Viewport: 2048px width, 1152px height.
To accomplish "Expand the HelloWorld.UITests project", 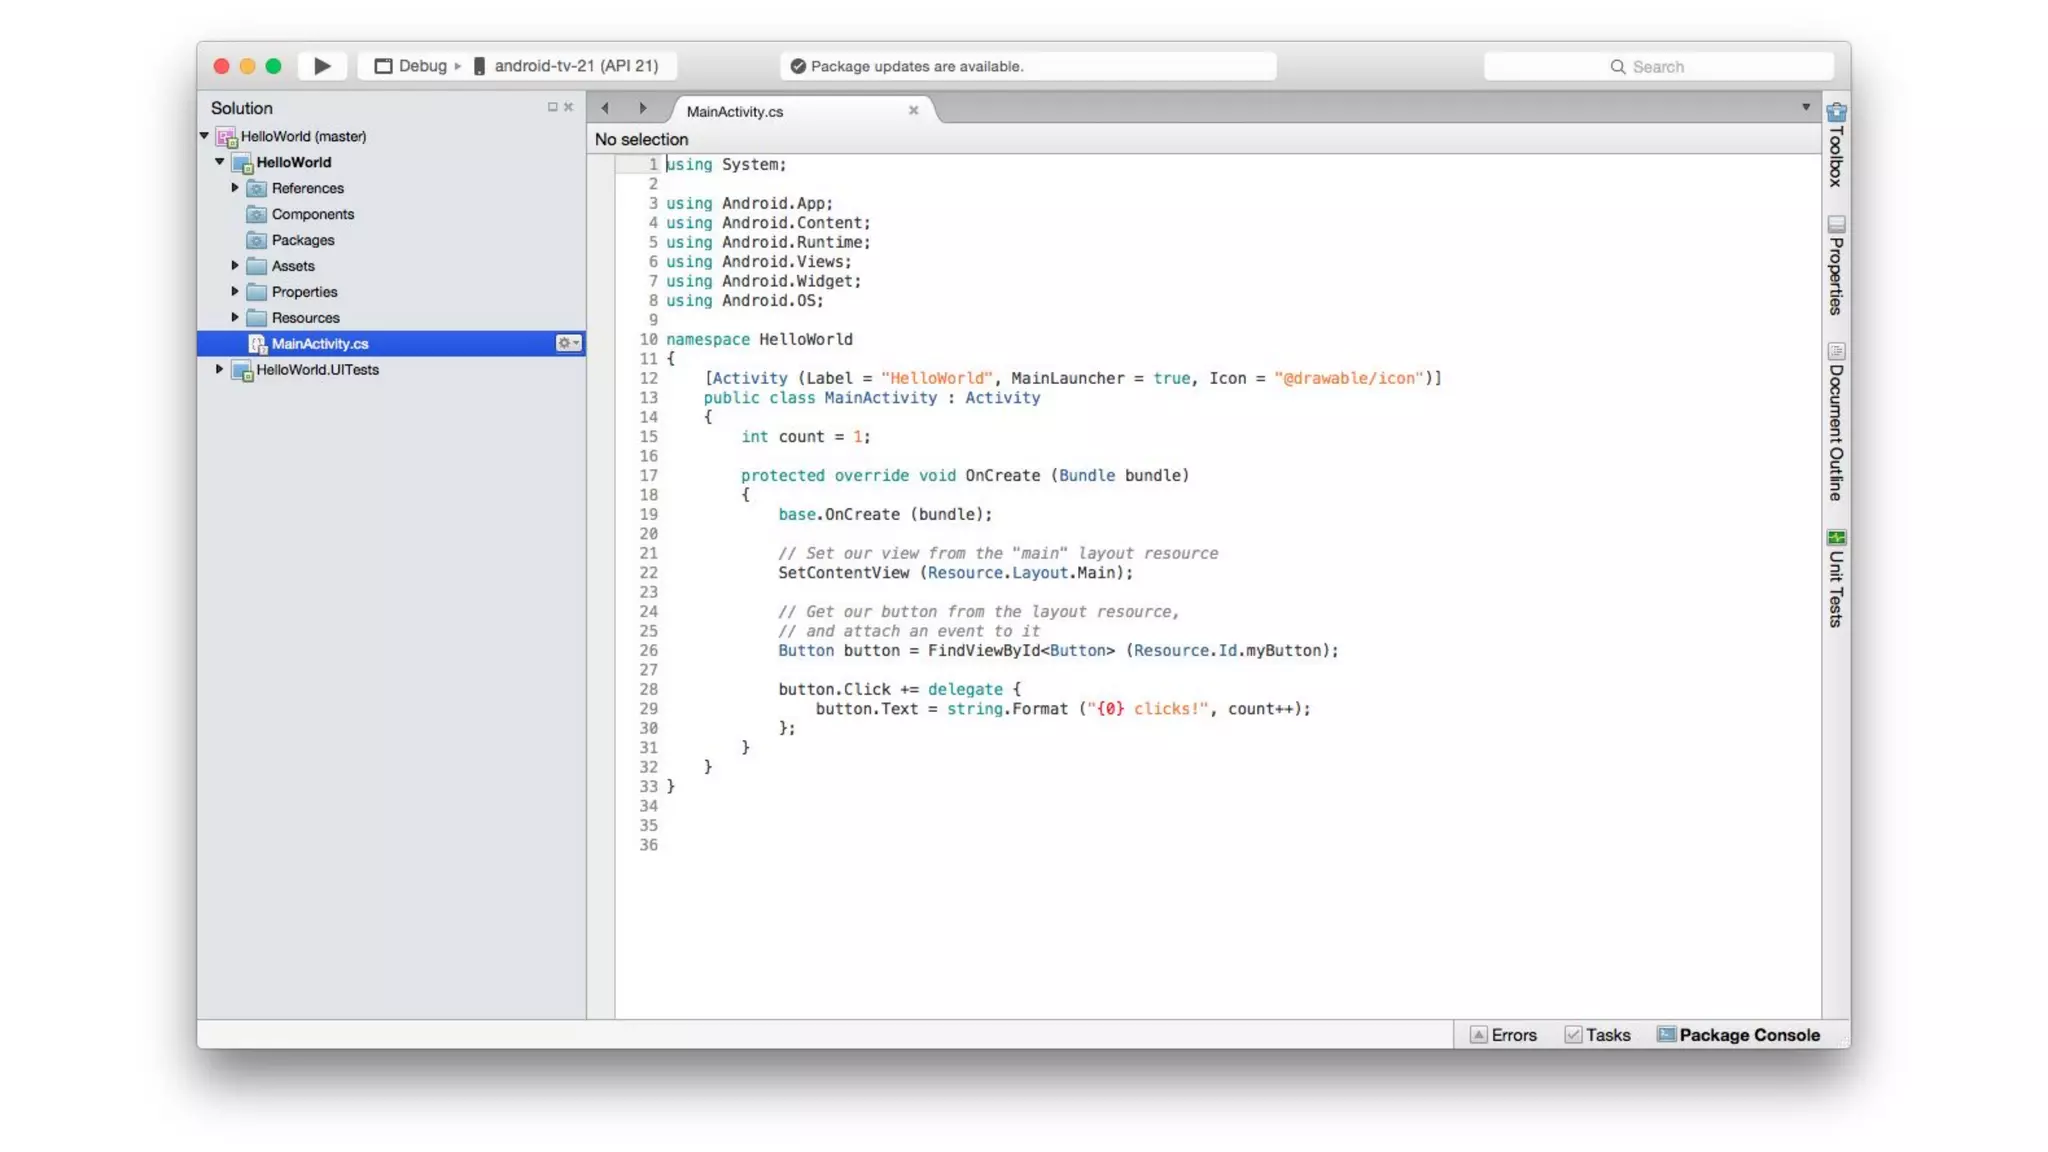I will tap(219, 370).
